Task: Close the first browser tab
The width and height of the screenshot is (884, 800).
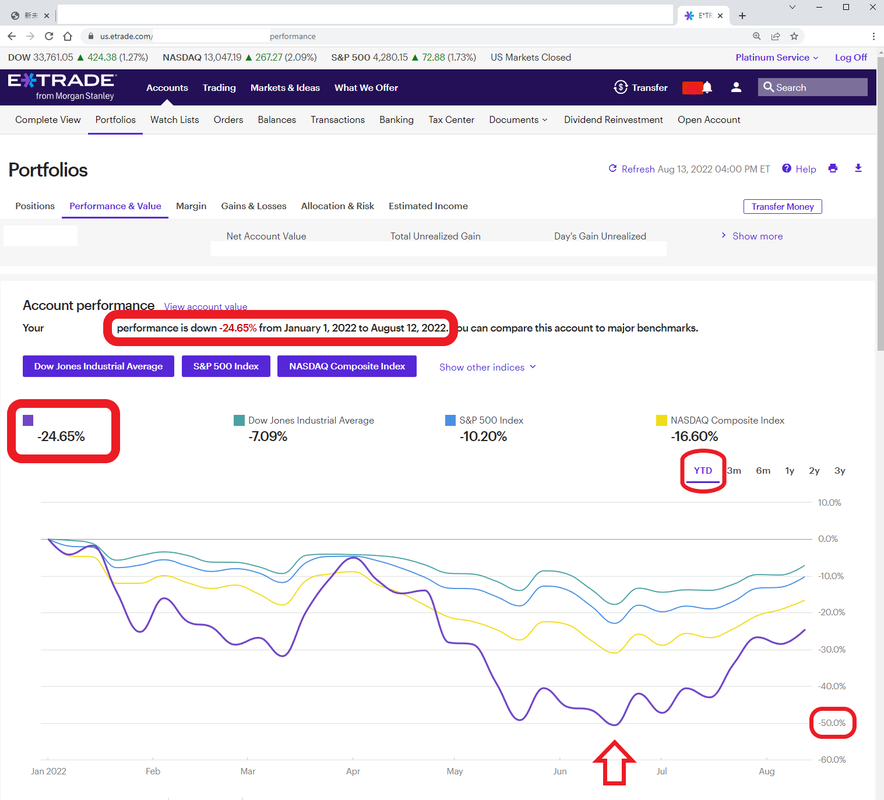Action: coord(46,16)
